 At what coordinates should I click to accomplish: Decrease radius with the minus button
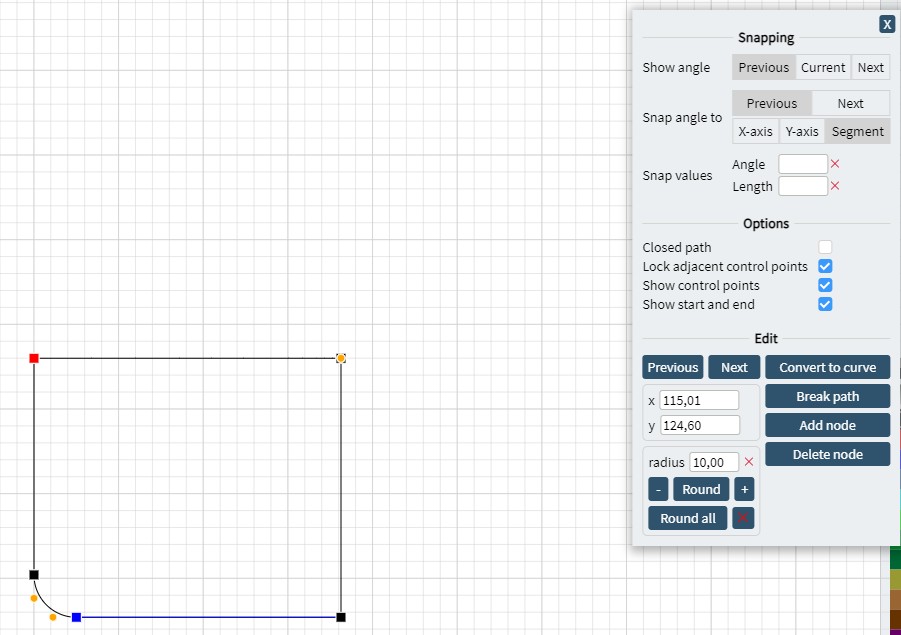[658, 489]
